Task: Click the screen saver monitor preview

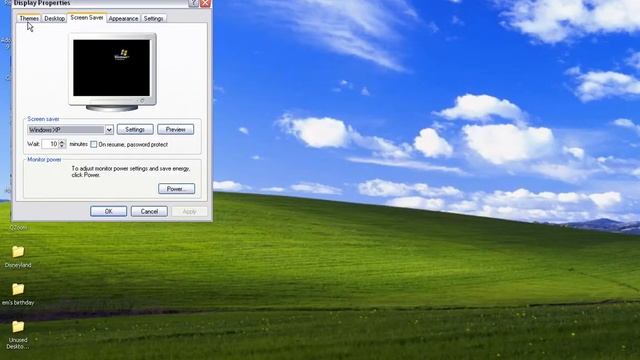Action: coord(112,71)
